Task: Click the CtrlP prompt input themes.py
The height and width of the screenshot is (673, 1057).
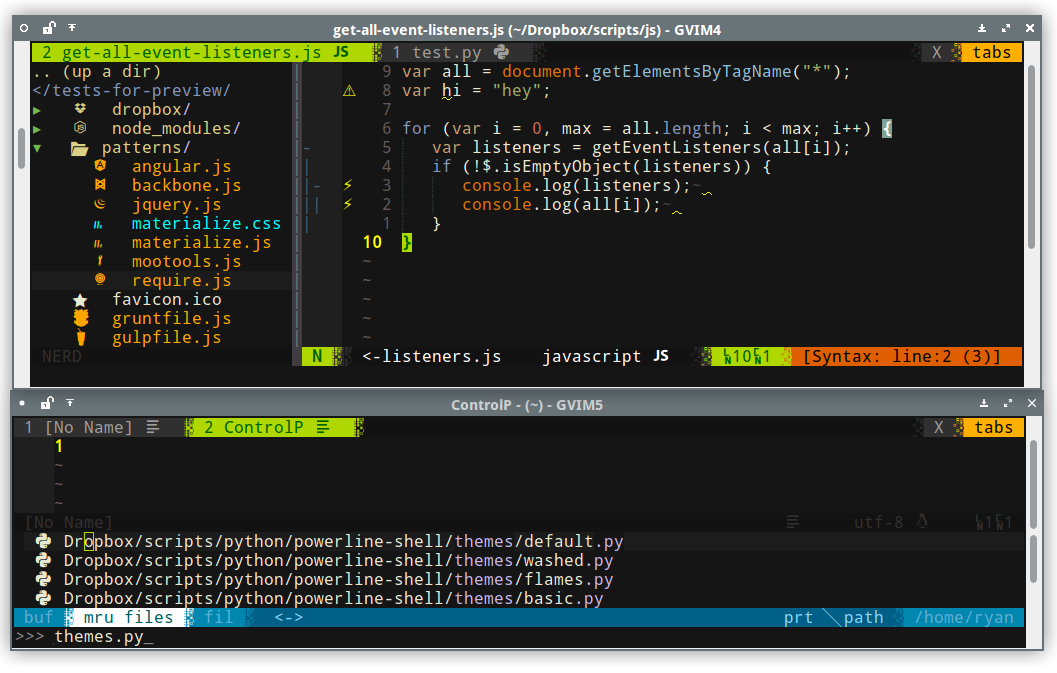Action: click(x=98, y=637)
